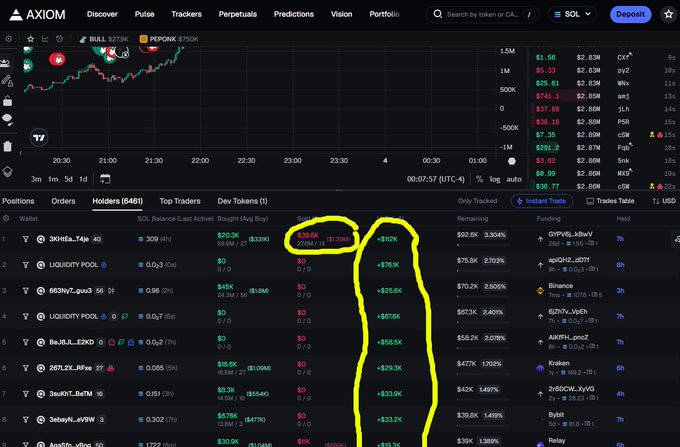Click the chart icon in the watchlist bar
This screenshot has height=447, width=680.
click(45, 39)
